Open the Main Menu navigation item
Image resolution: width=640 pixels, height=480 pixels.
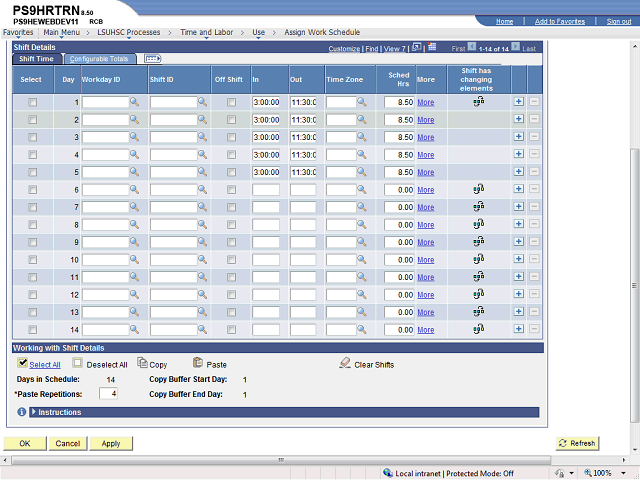[62, 32]
